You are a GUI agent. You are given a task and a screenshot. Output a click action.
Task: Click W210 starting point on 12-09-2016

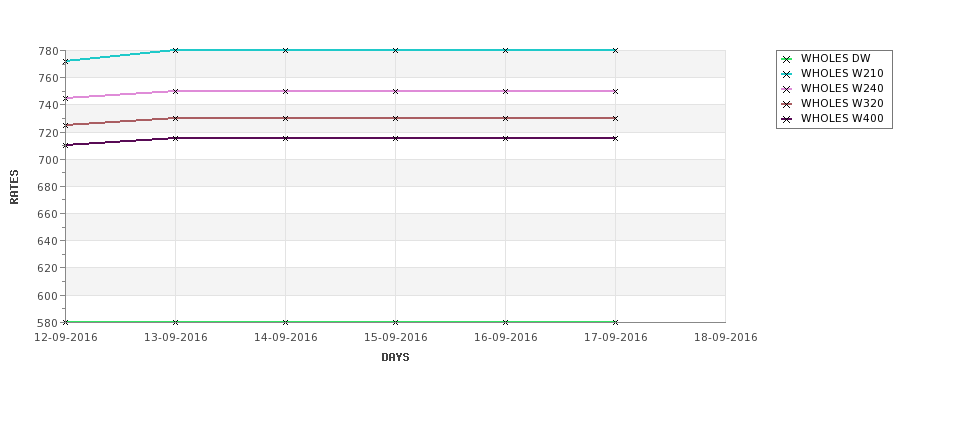point(65,62)
